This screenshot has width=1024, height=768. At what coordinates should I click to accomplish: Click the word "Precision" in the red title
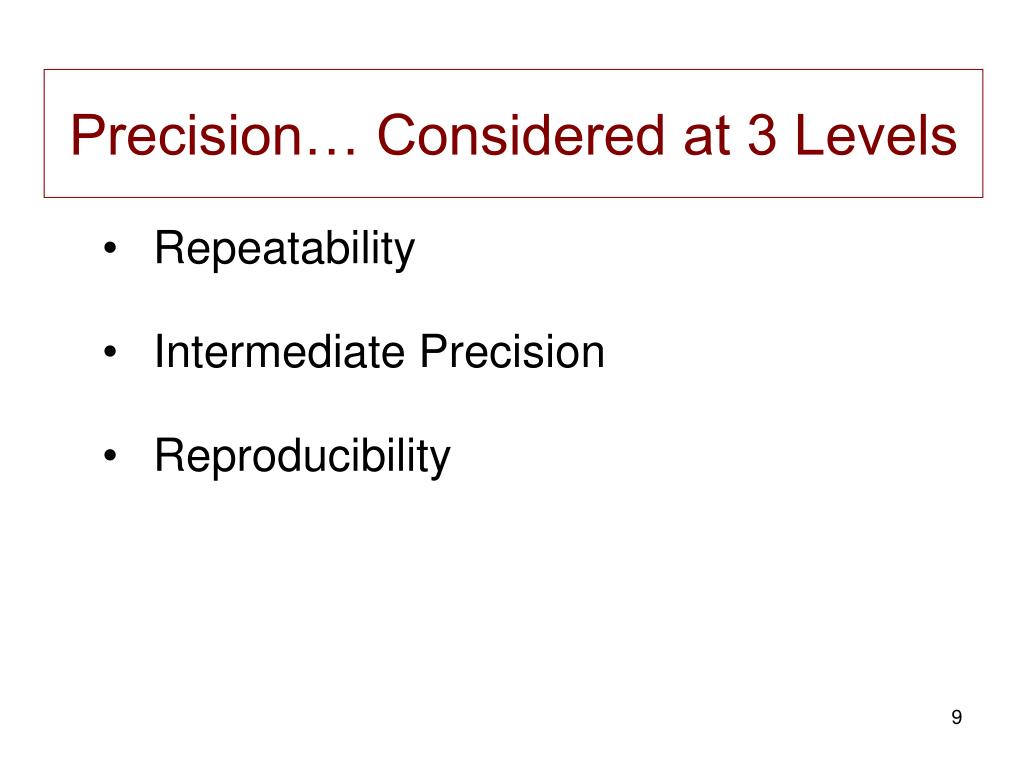pos(186,135)
